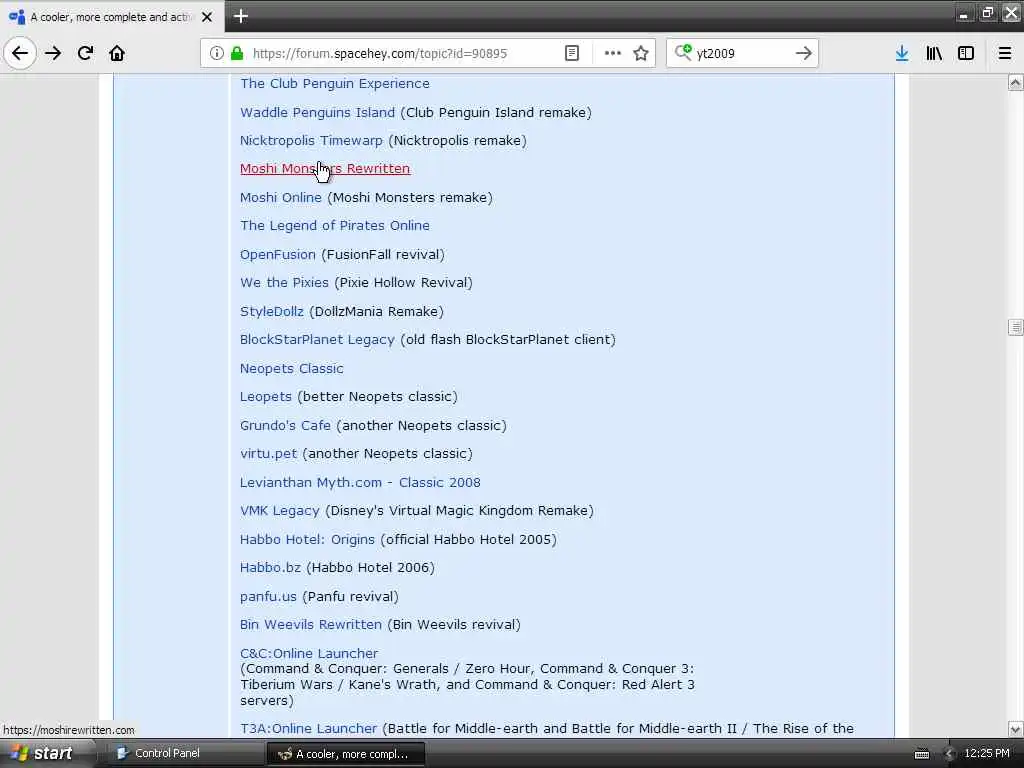Click the 12:25 PM clock

(987, 753)
